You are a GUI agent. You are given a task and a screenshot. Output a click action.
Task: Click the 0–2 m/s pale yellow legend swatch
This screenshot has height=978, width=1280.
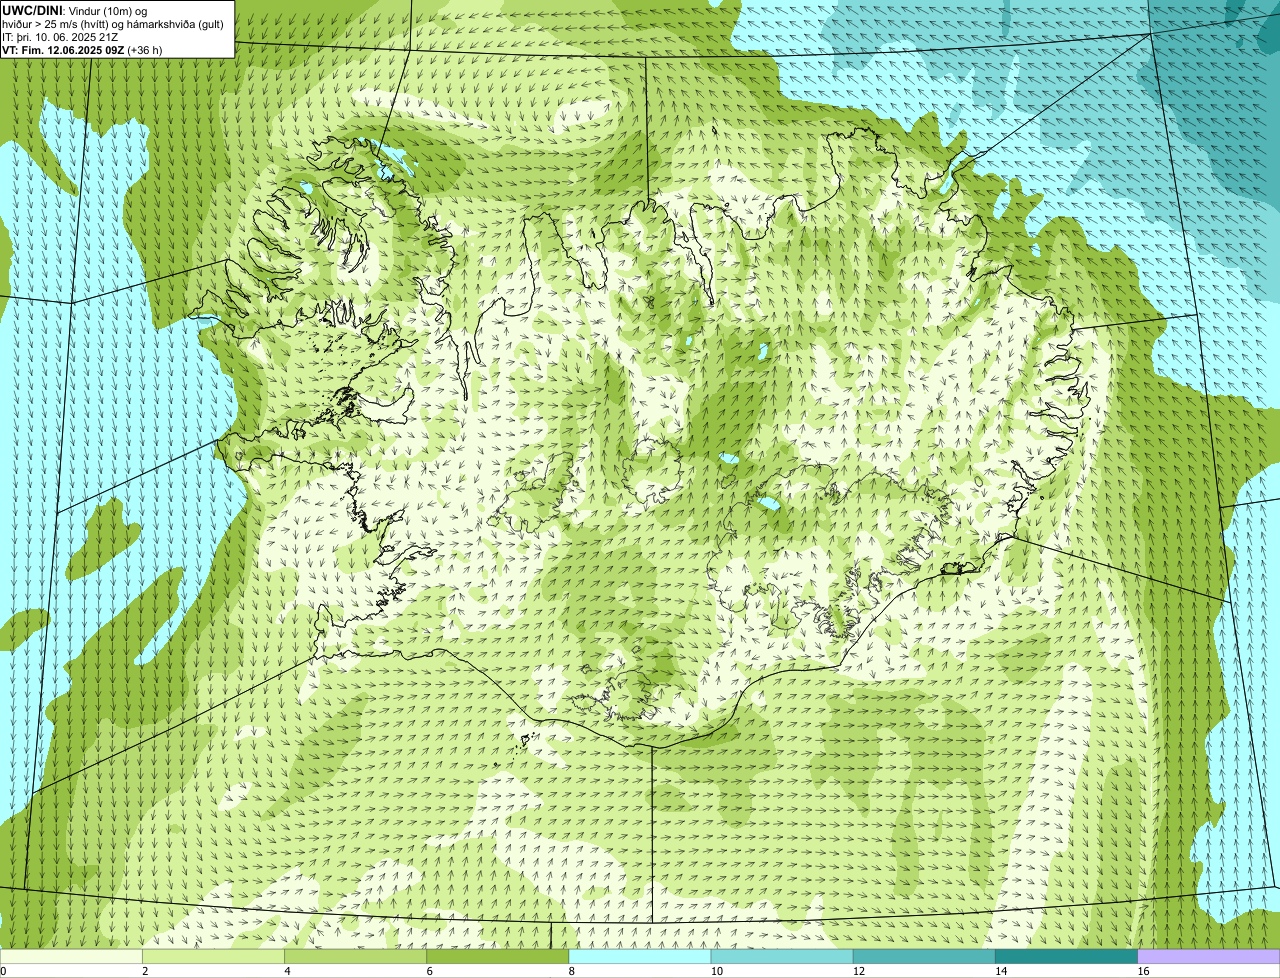point(72,956)
